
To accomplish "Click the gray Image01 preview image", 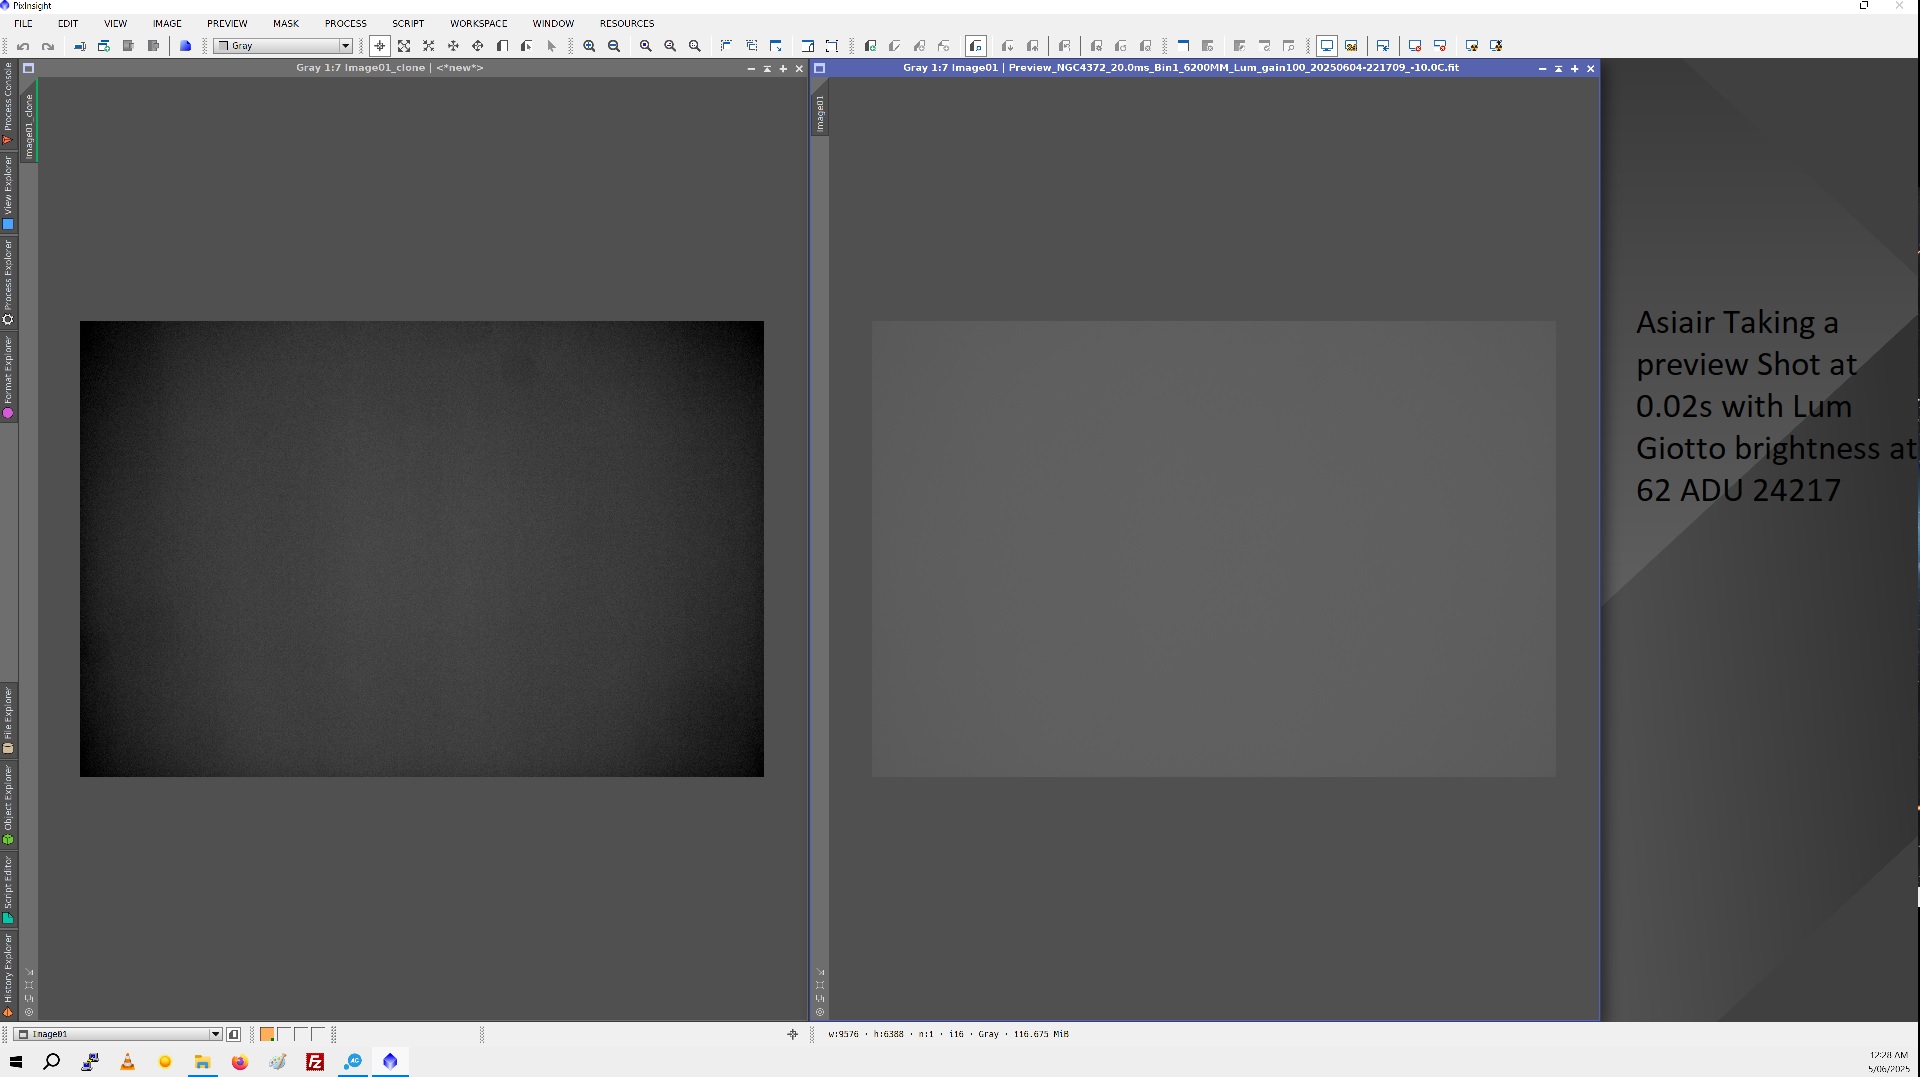I will click(1214, 549).
